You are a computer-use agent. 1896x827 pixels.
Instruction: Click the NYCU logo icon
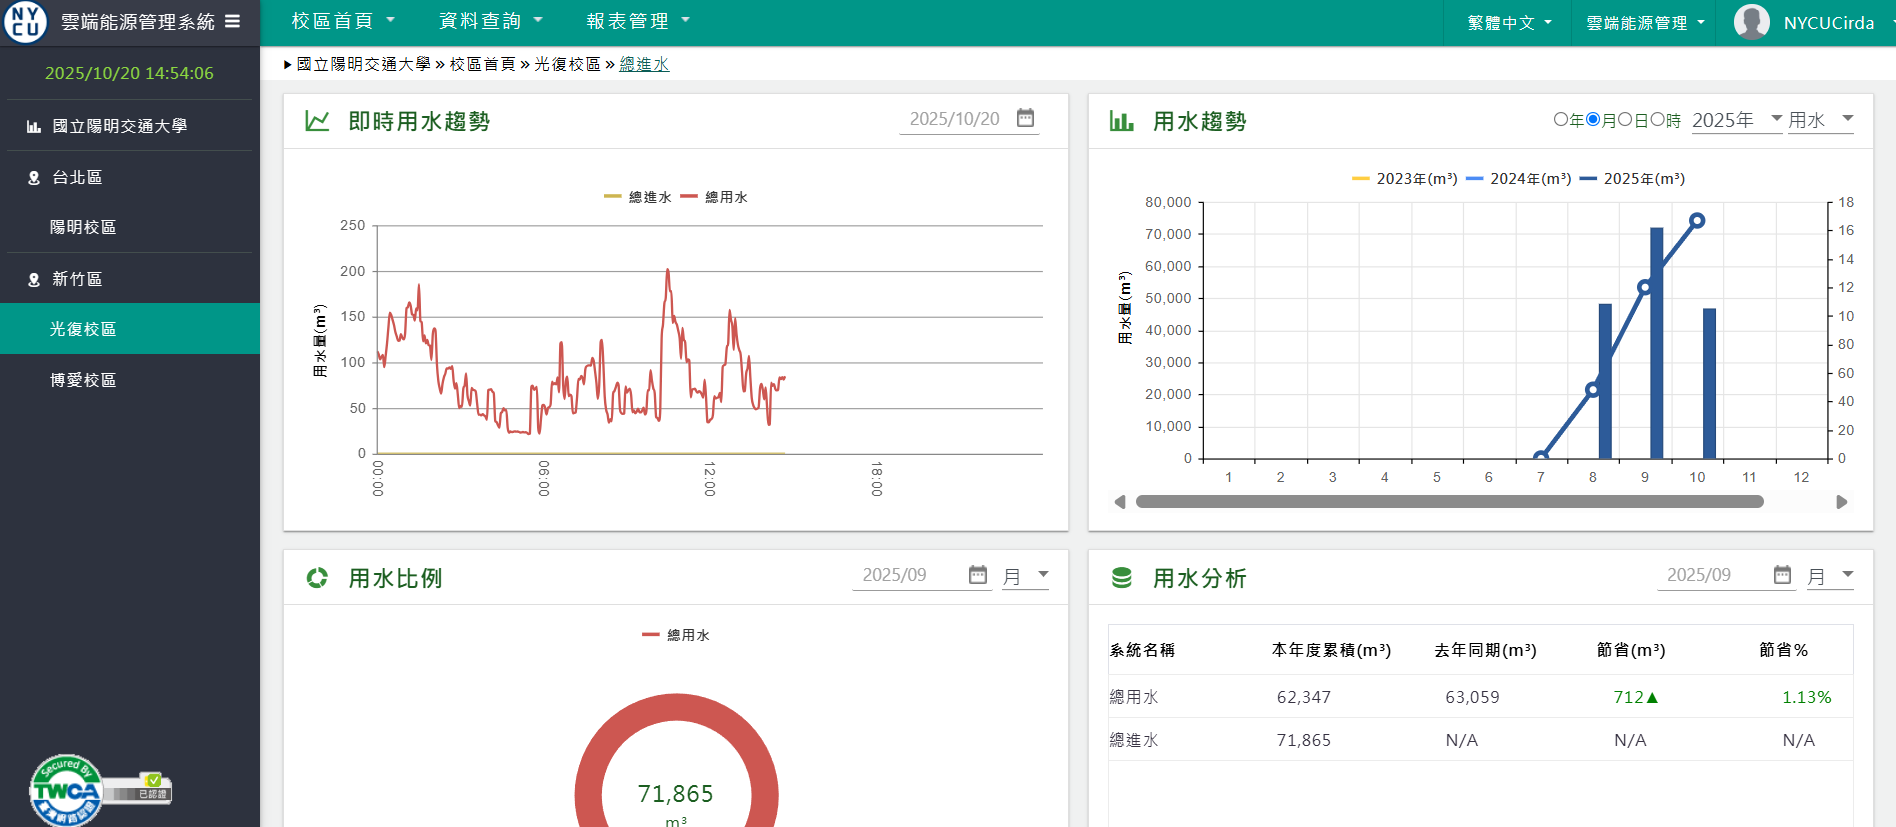coord(25,22)
